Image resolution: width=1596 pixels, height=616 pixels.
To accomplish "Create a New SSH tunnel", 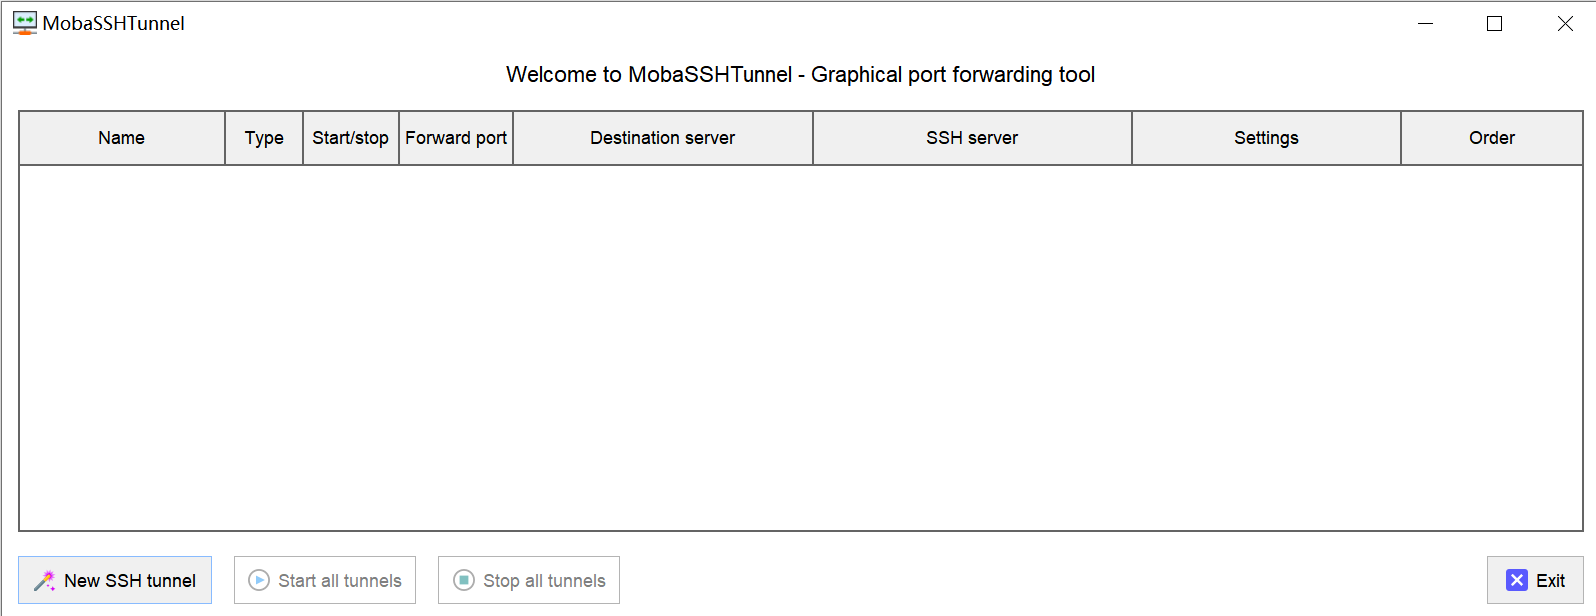I will coord(115,580).
